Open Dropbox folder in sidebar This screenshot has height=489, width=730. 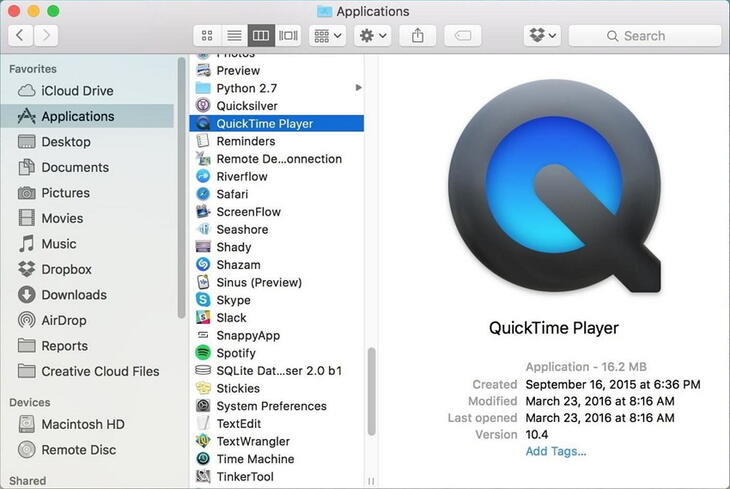[x=87, y=269]
